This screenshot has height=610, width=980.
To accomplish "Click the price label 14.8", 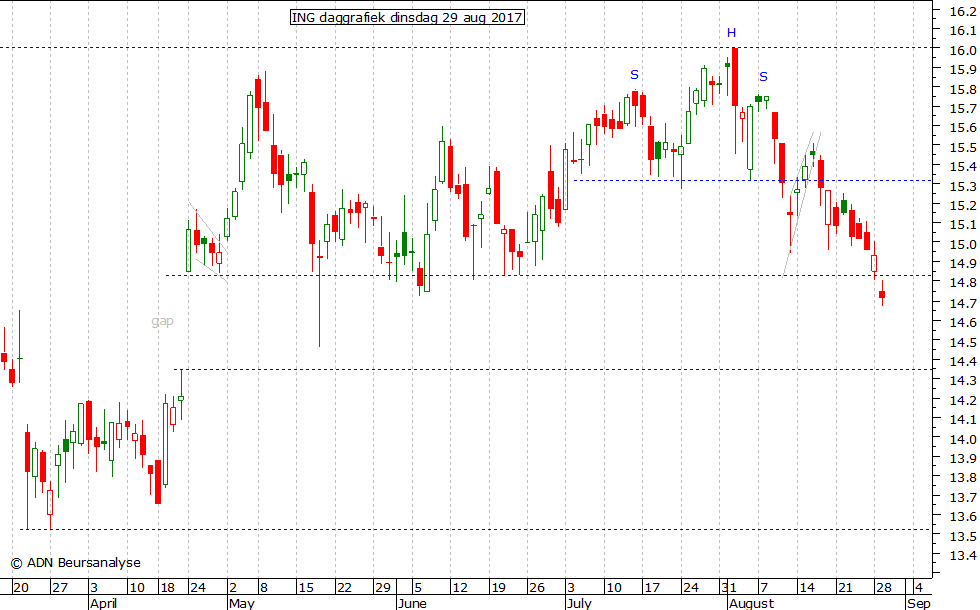I will (963, 283).
